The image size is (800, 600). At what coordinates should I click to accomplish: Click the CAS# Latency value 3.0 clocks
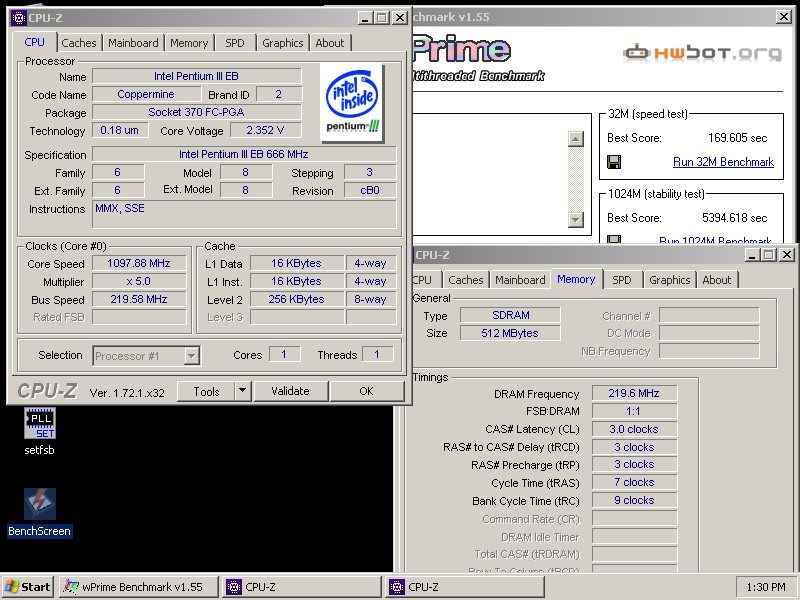[634, 429]
